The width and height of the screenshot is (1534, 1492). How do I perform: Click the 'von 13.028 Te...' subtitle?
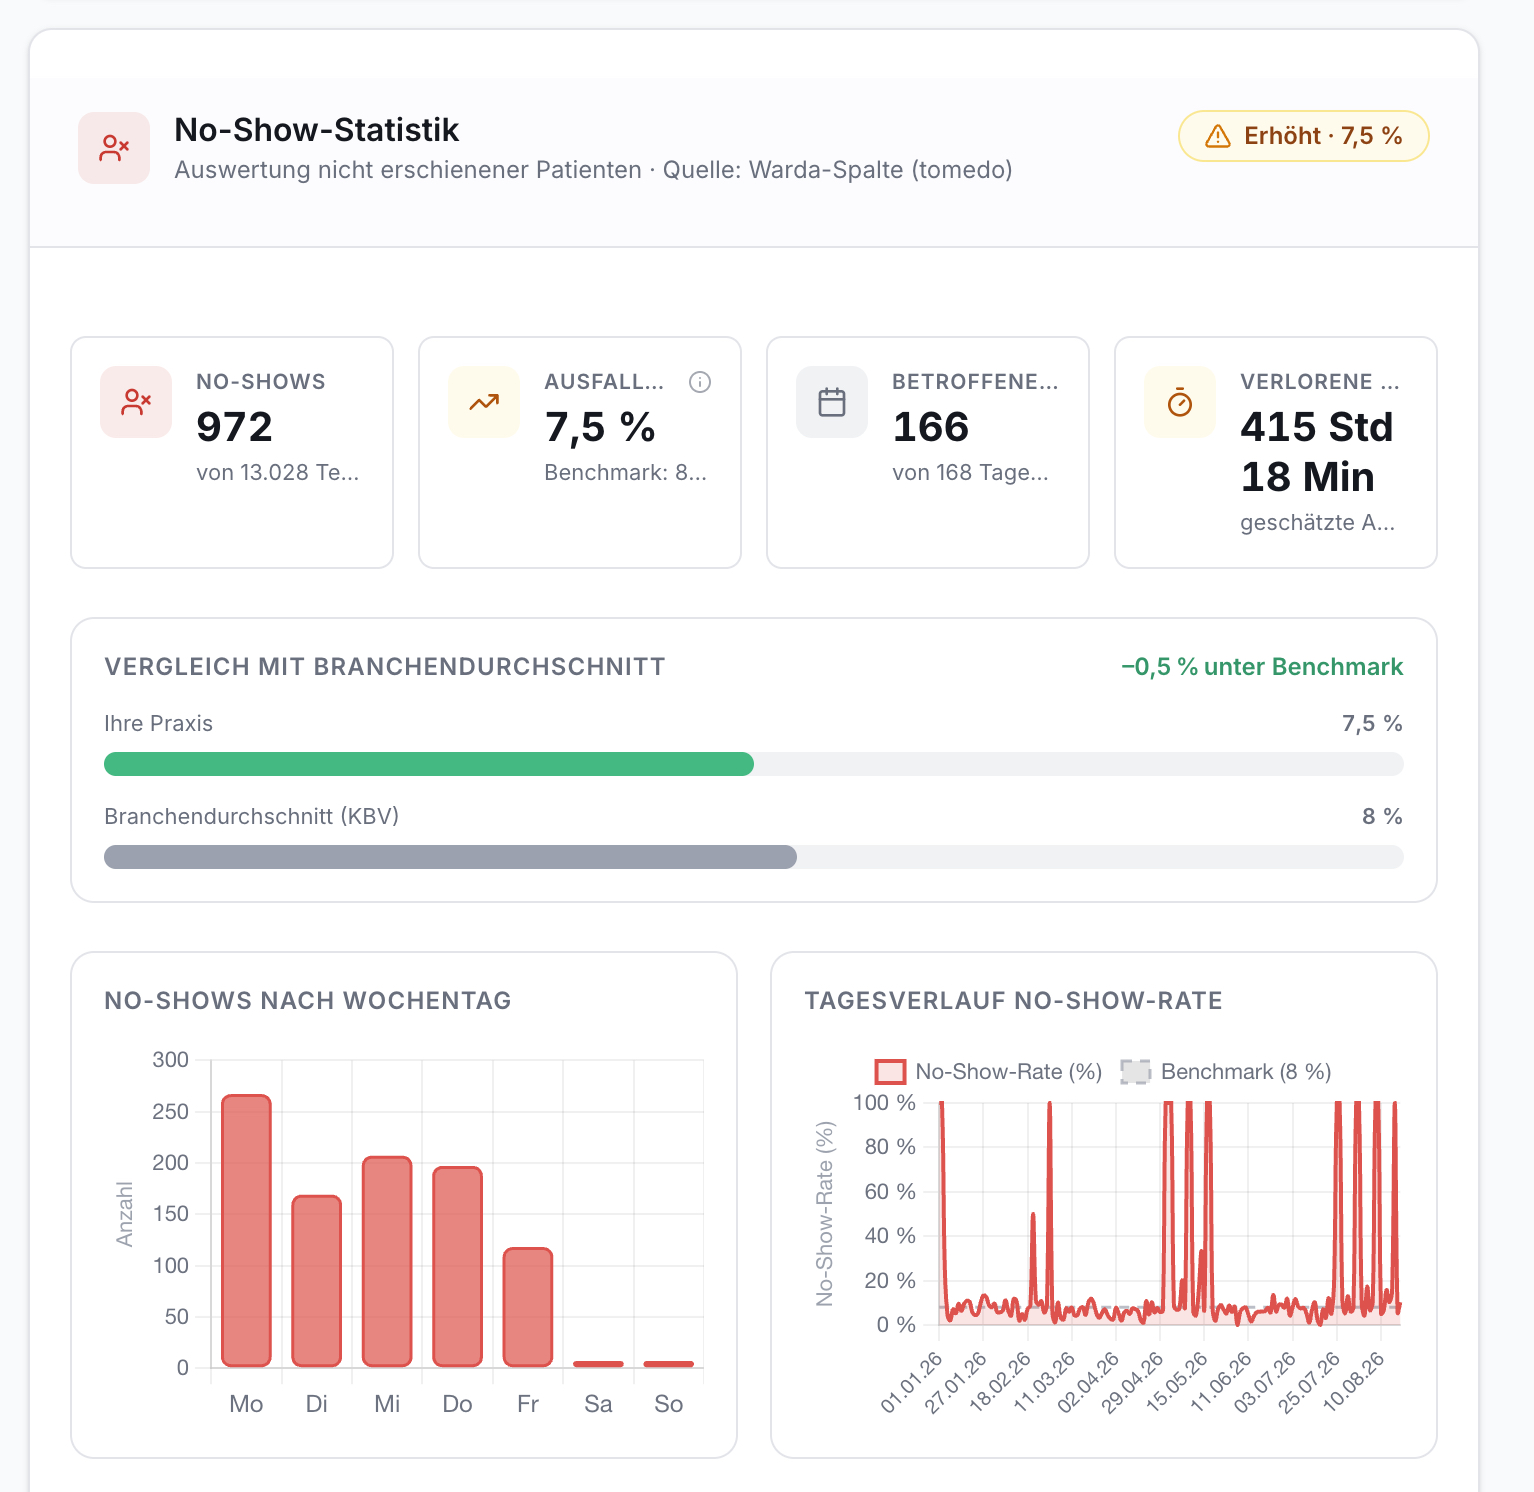(277, 473)
